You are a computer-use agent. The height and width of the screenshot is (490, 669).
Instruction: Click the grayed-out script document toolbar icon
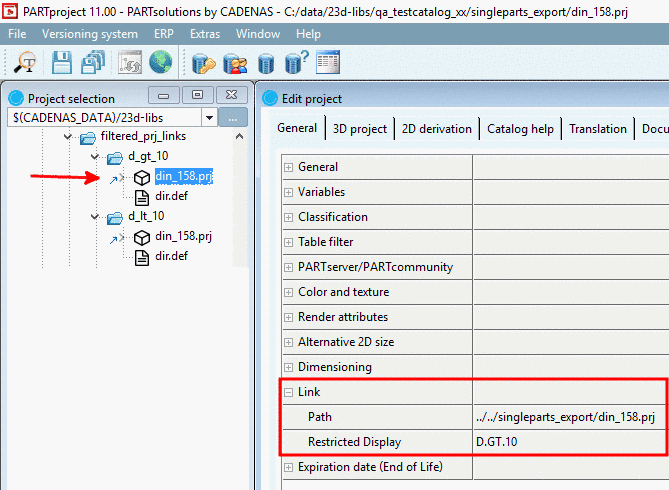pyautogui.click(x=130, y=62)
